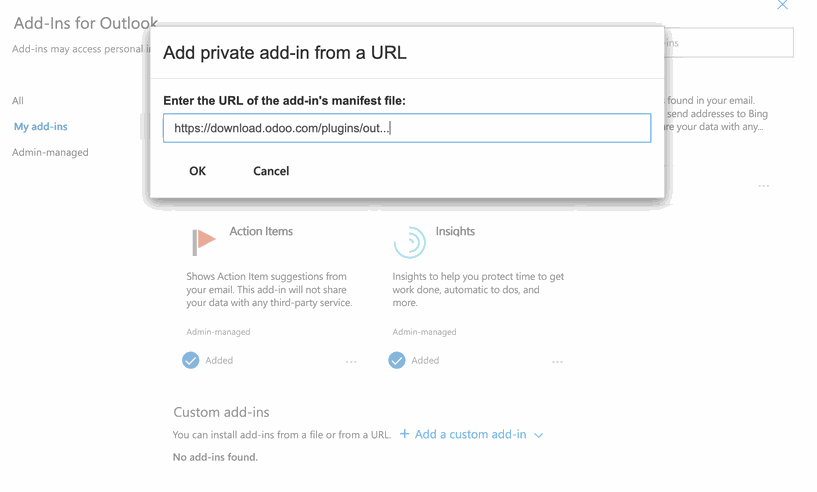The image size is (817, 492).
Task: Select the My add-ins category
Action: [x=41, y=127]
